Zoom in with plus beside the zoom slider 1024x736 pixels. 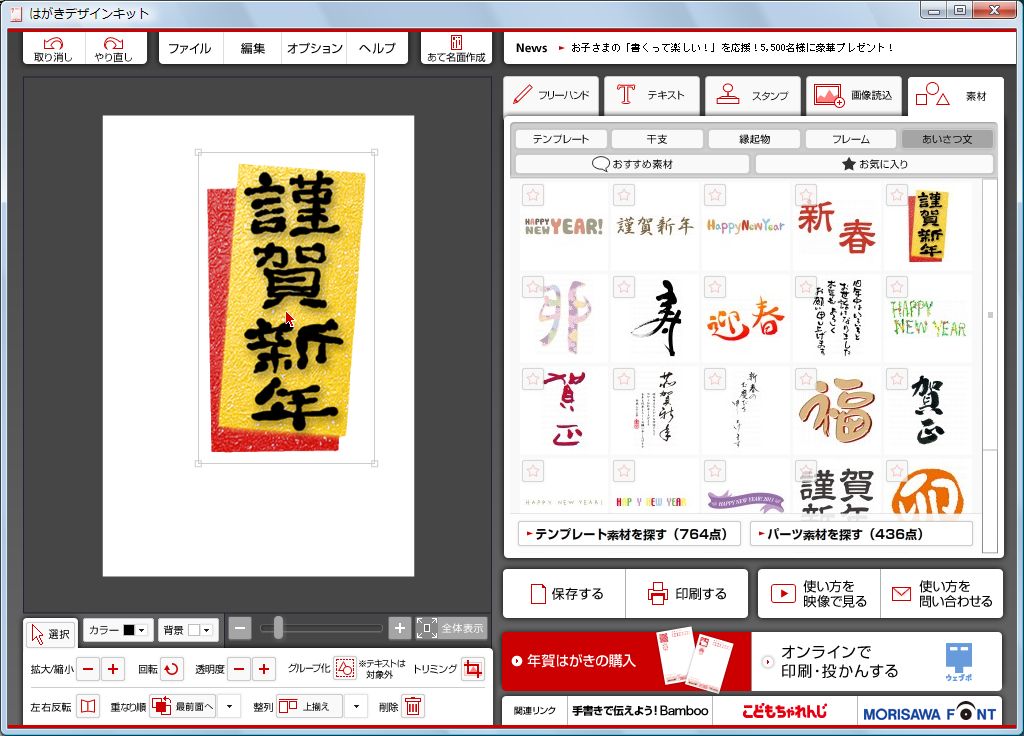point(400,628)
